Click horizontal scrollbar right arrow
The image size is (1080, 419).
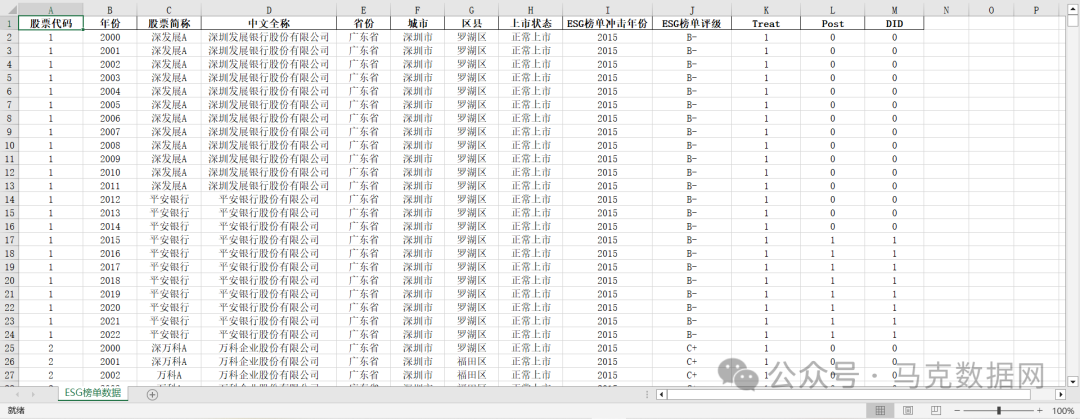pyautogui.click(x=1062, y=394)
